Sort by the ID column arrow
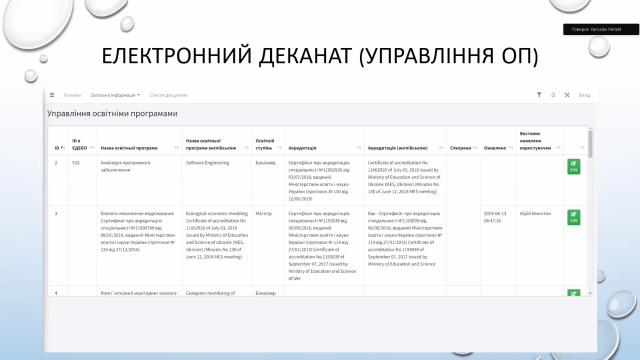Image resolution: width=640 pixels, height=360 pixels. click(62, 148)
